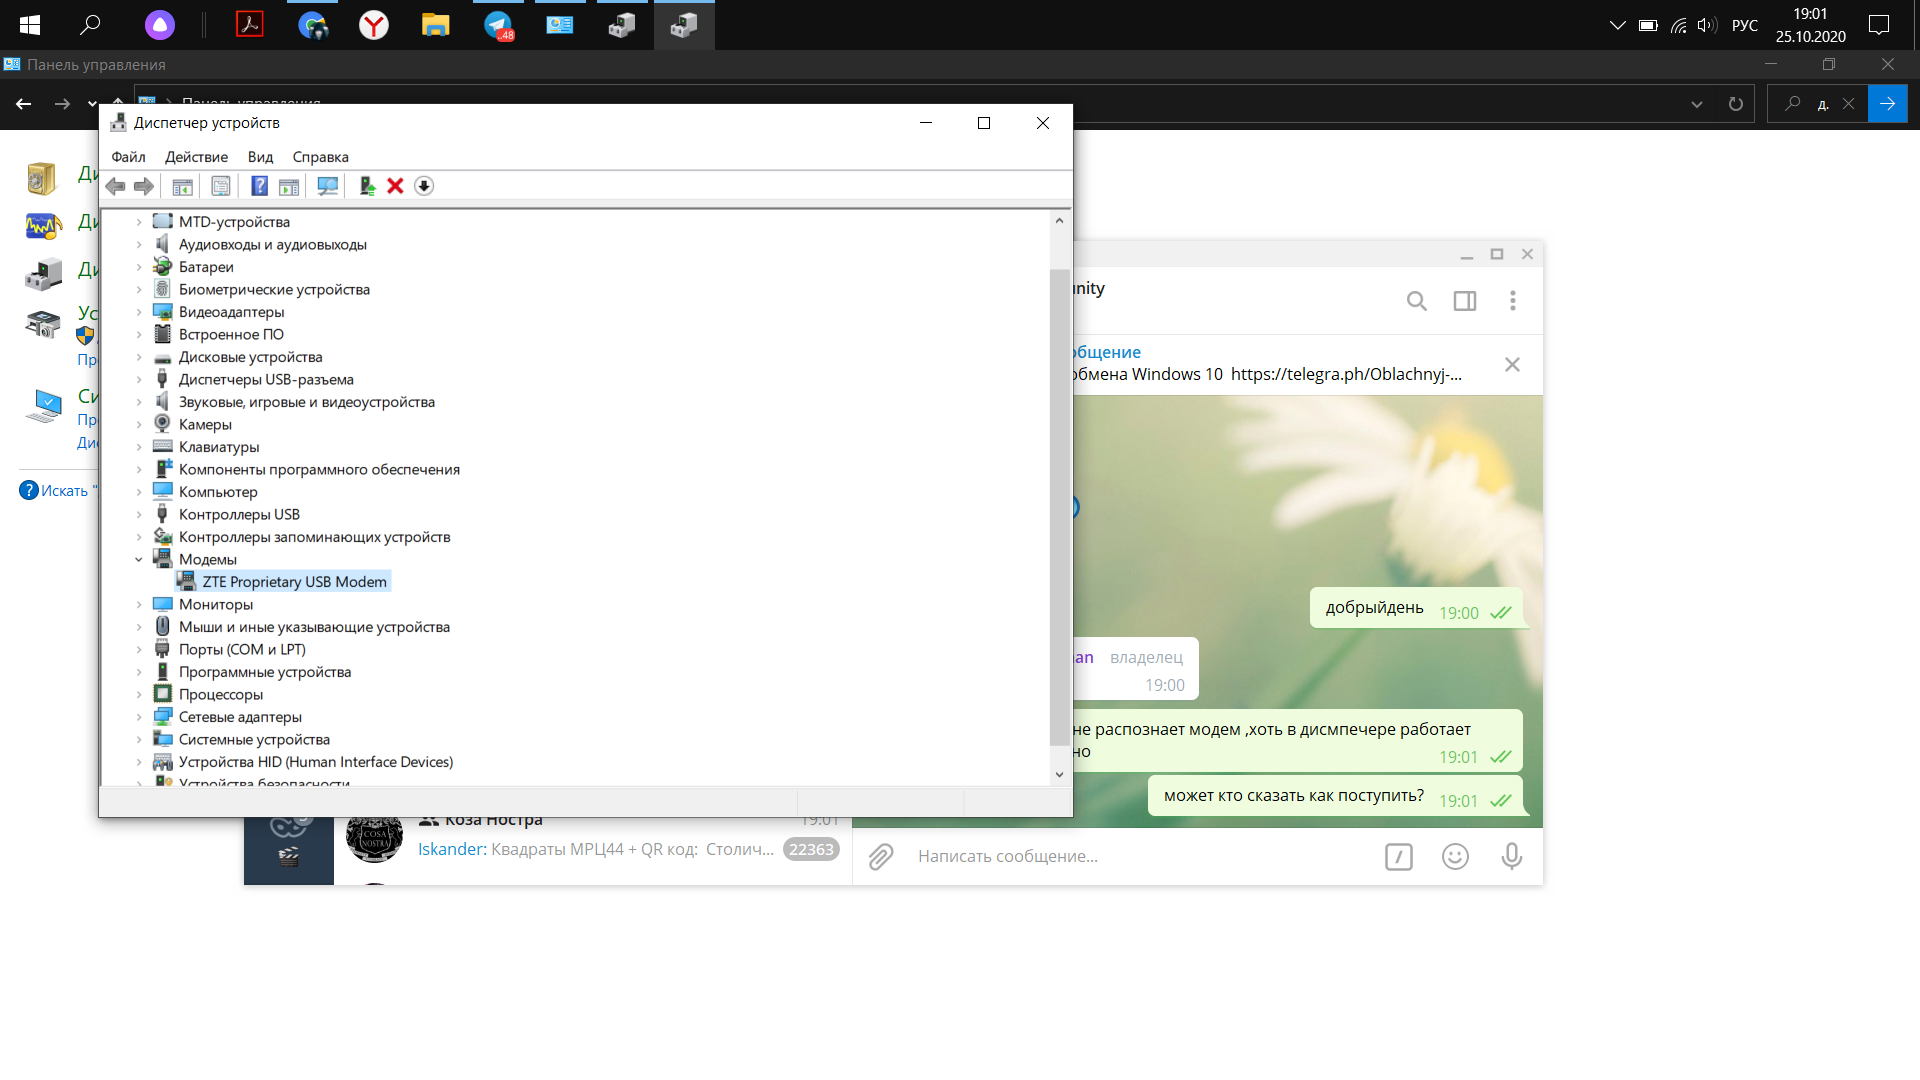Open the notification center icon

point(1879,25)
